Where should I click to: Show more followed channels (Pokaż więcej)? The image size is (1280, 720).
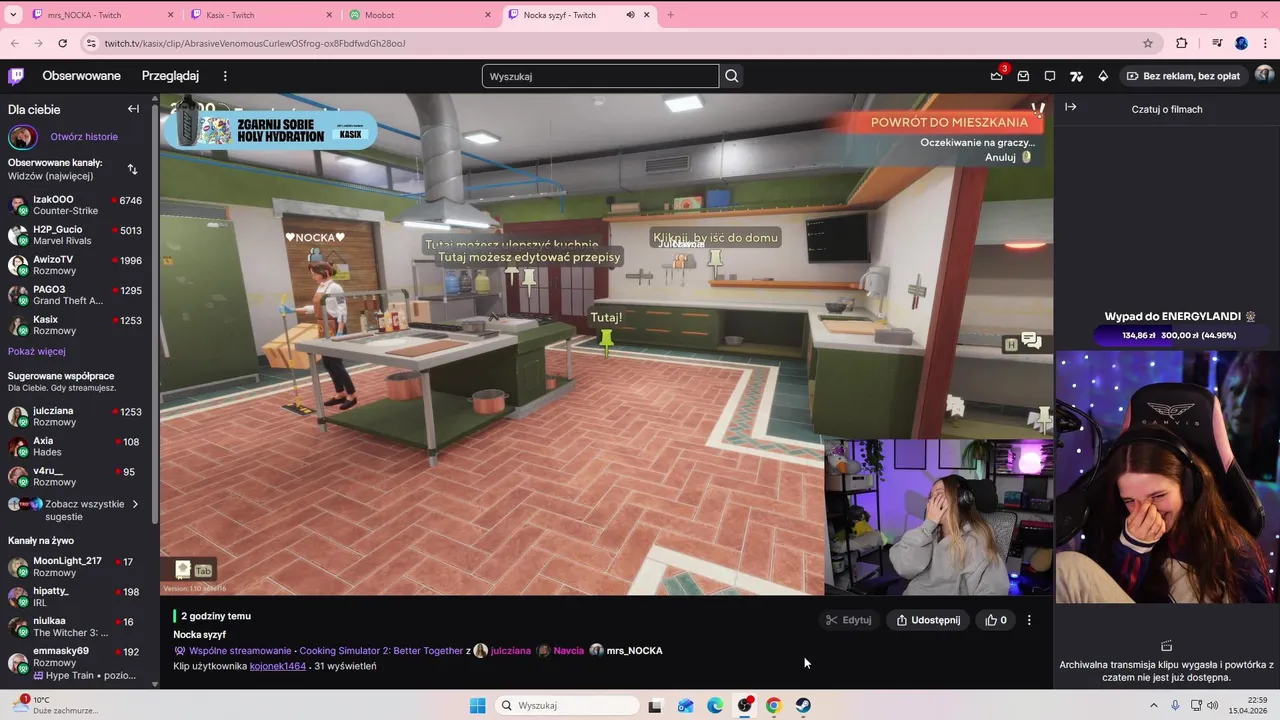(37, 351)
